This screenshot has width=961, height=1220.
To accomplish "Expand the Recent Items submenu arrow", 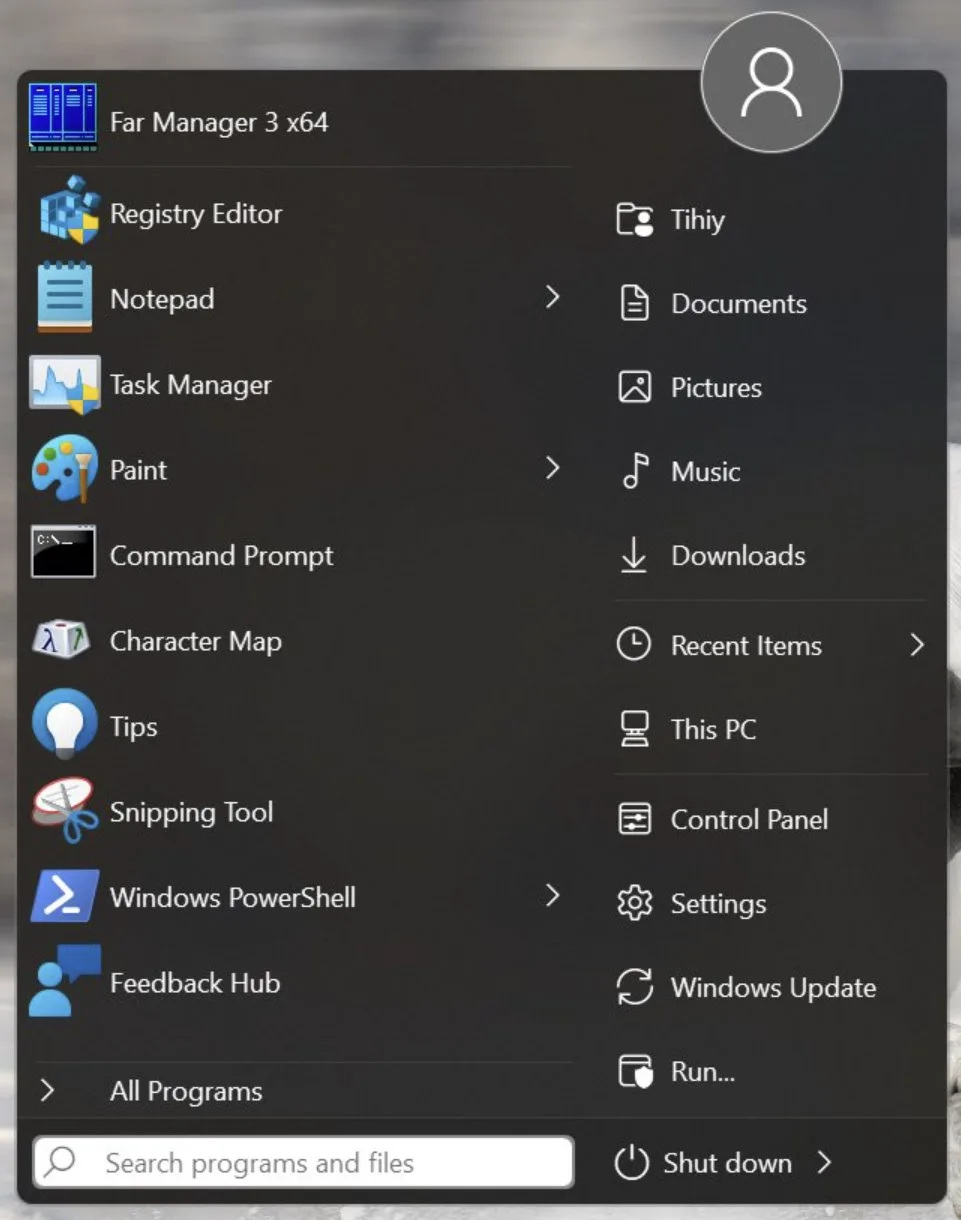I will [917, 645].
